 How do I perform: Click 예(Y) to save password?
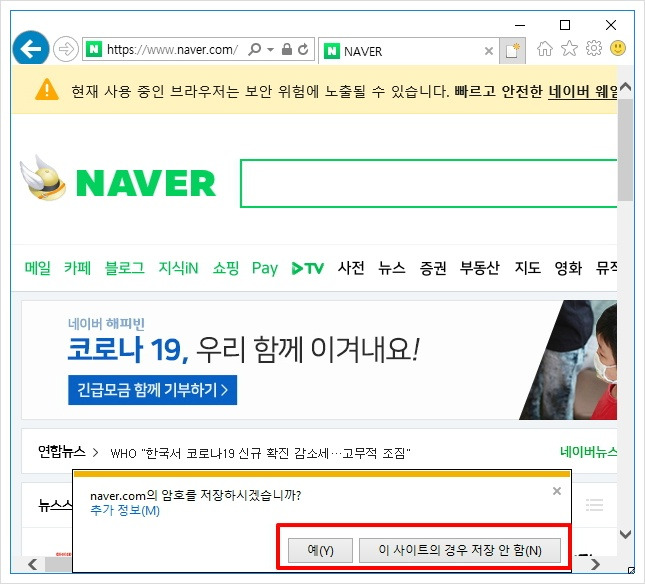[320, 550]
